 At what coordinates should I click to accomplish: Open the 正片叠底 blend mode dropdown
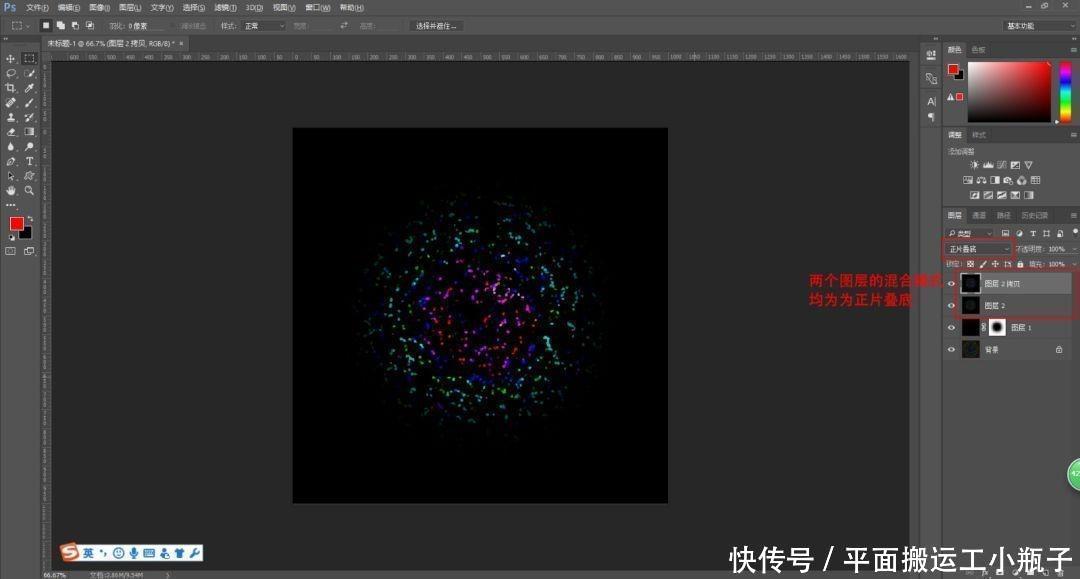978,249
